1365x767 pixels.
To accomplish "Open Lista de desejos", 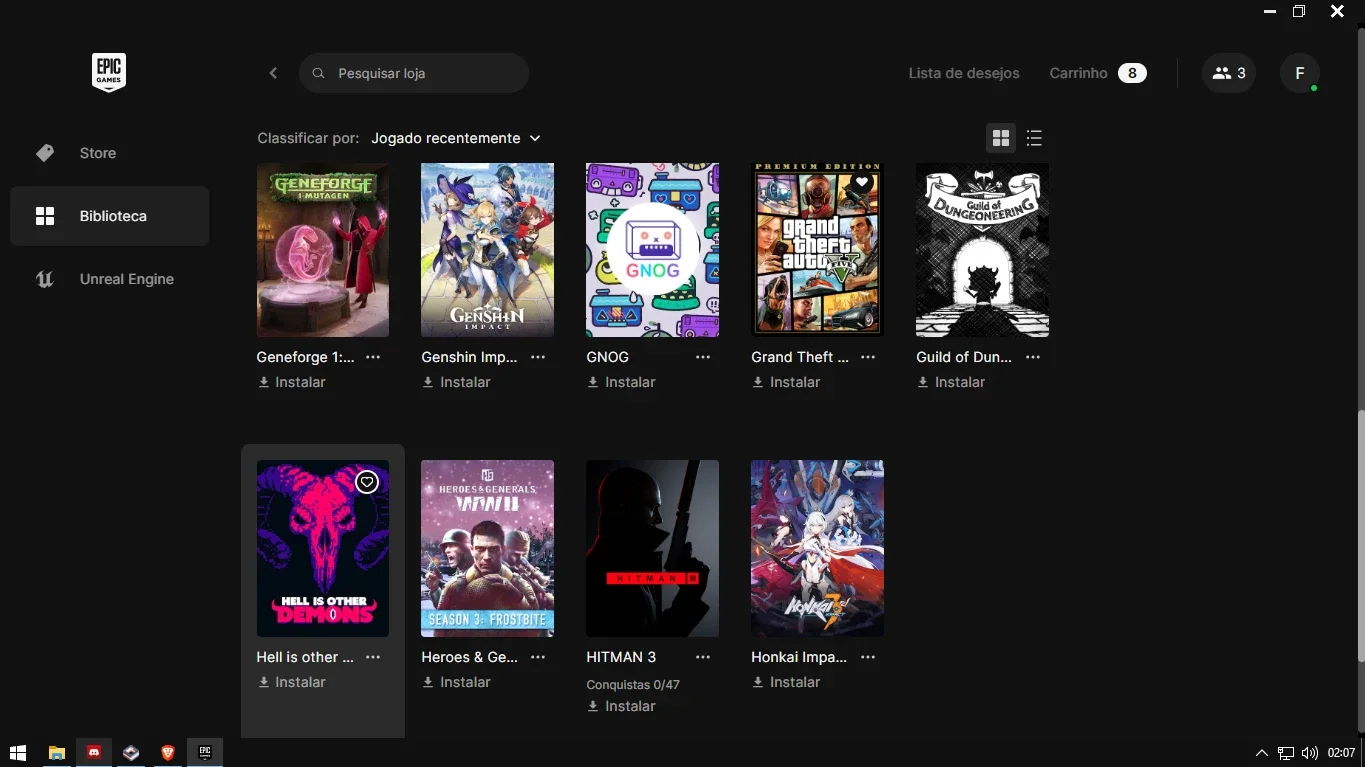I will coord(964,73).
